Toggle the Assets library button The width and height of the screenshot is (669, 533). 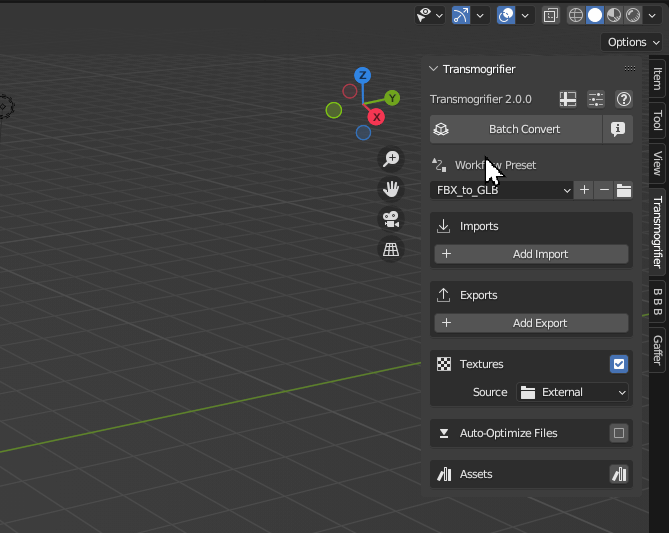coord(618,474)
